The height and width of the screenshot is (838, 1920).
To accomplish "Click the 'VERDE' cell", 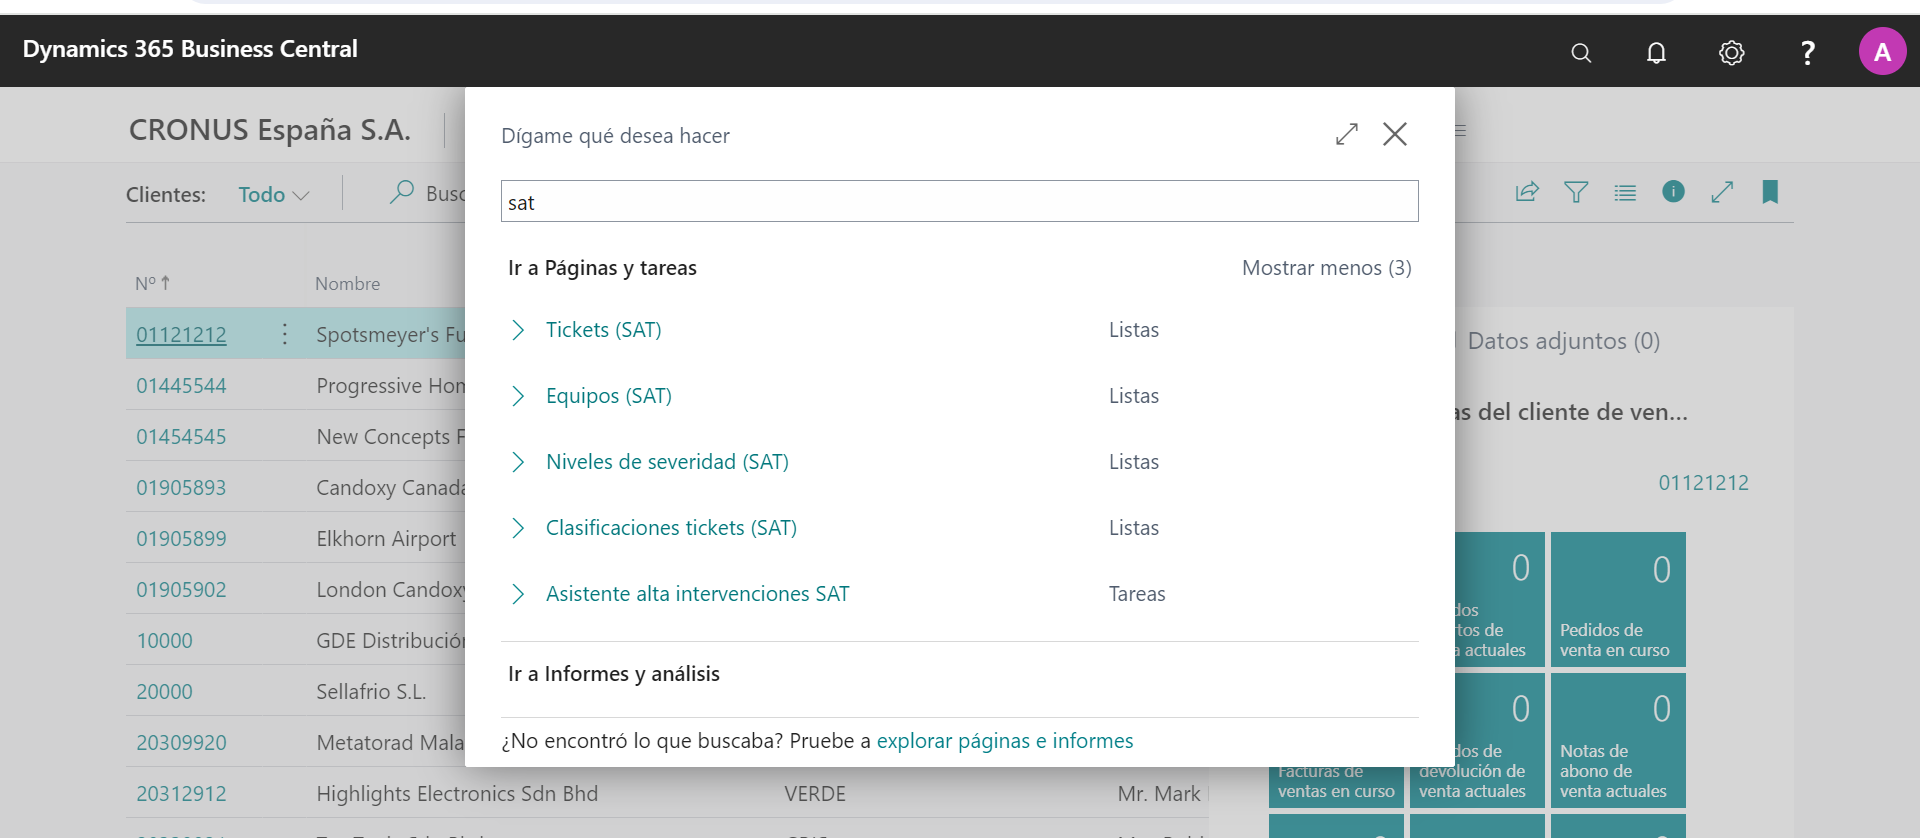I will (815, 794).
